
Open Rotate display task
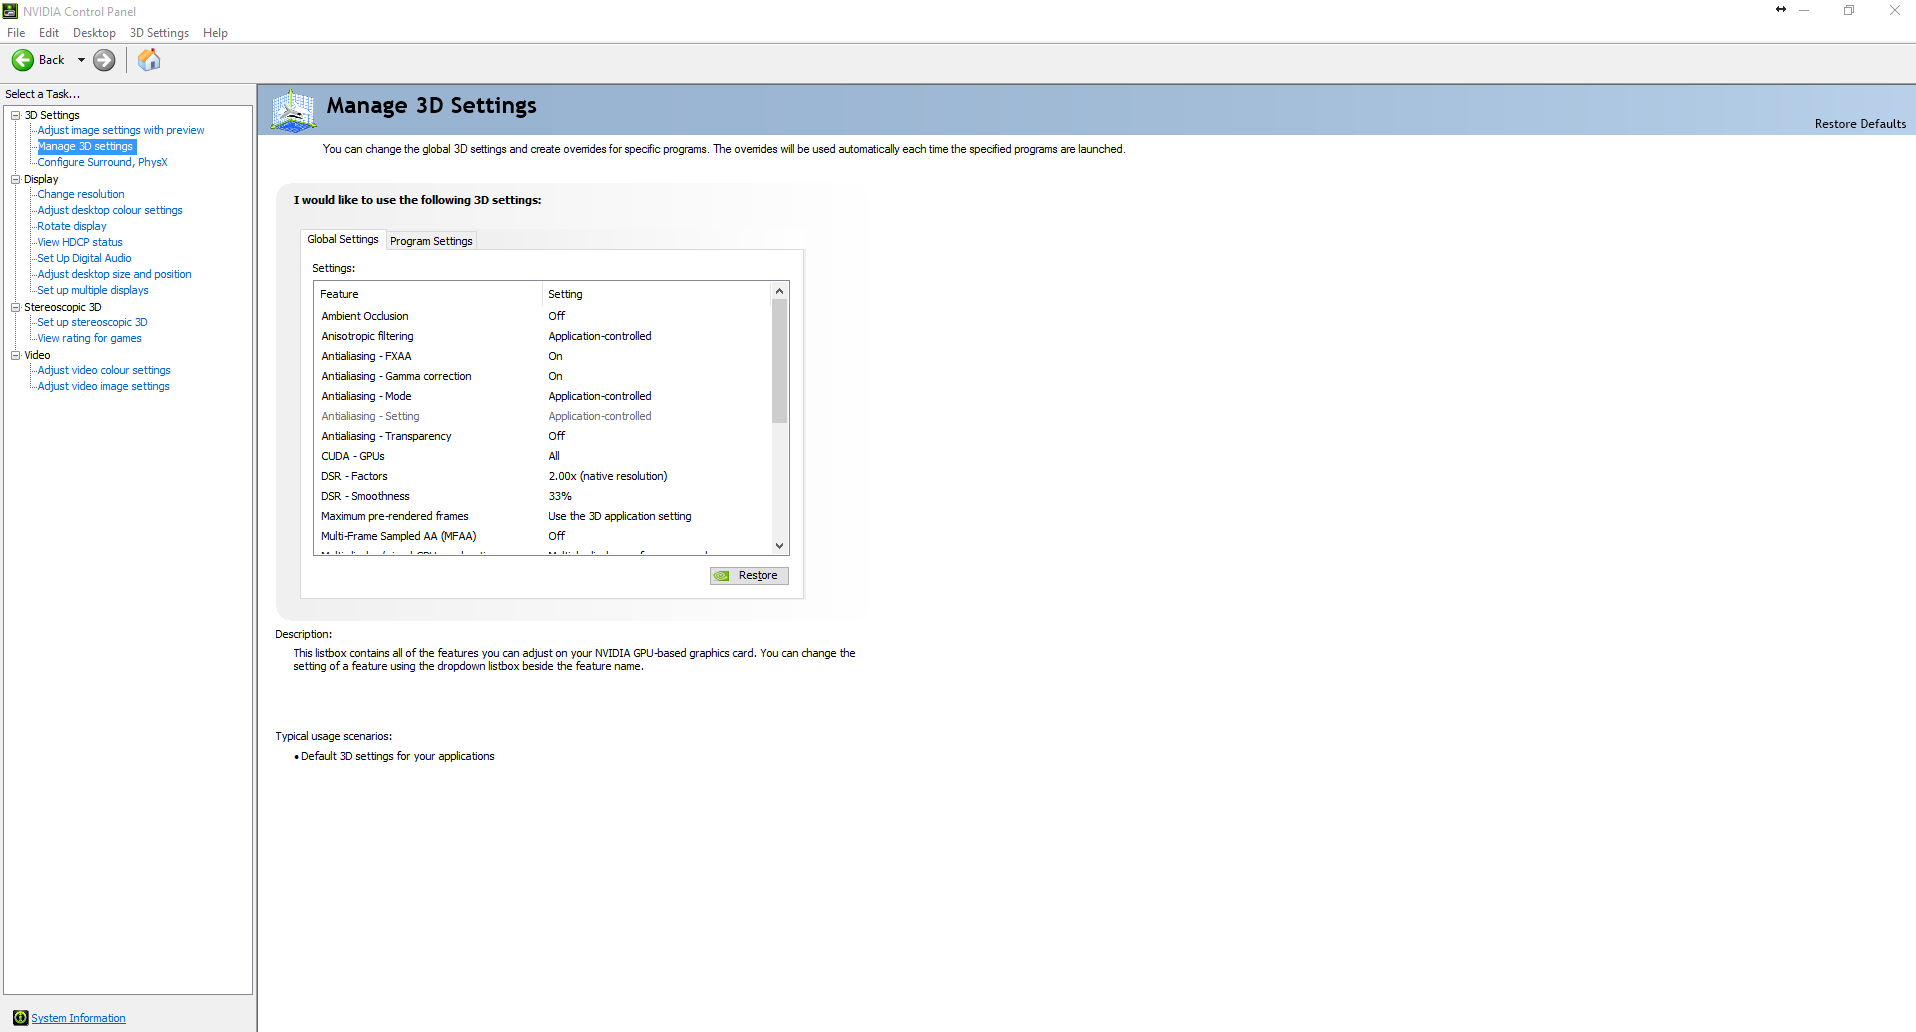(x=72, y=226)
